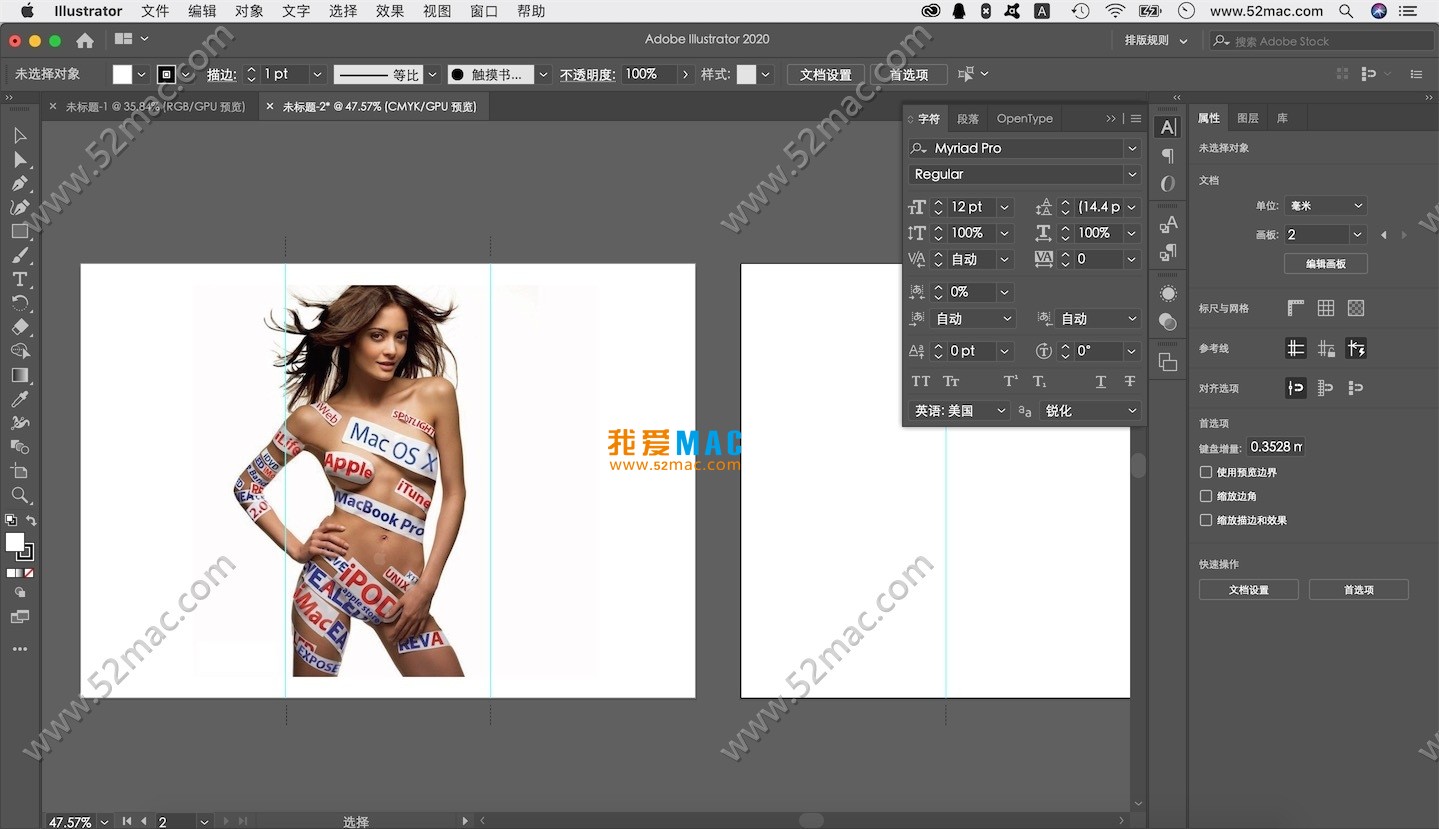Select the Paintbrush tool

20,255
